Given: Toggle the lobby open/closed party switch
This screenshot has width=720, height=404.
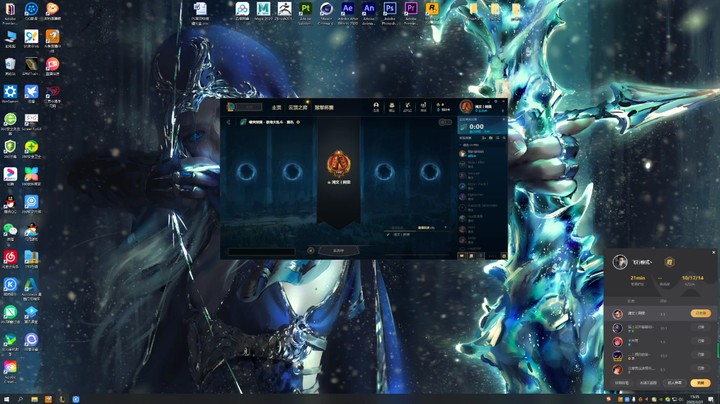Looking at the screenshot, I should [444, 122].
